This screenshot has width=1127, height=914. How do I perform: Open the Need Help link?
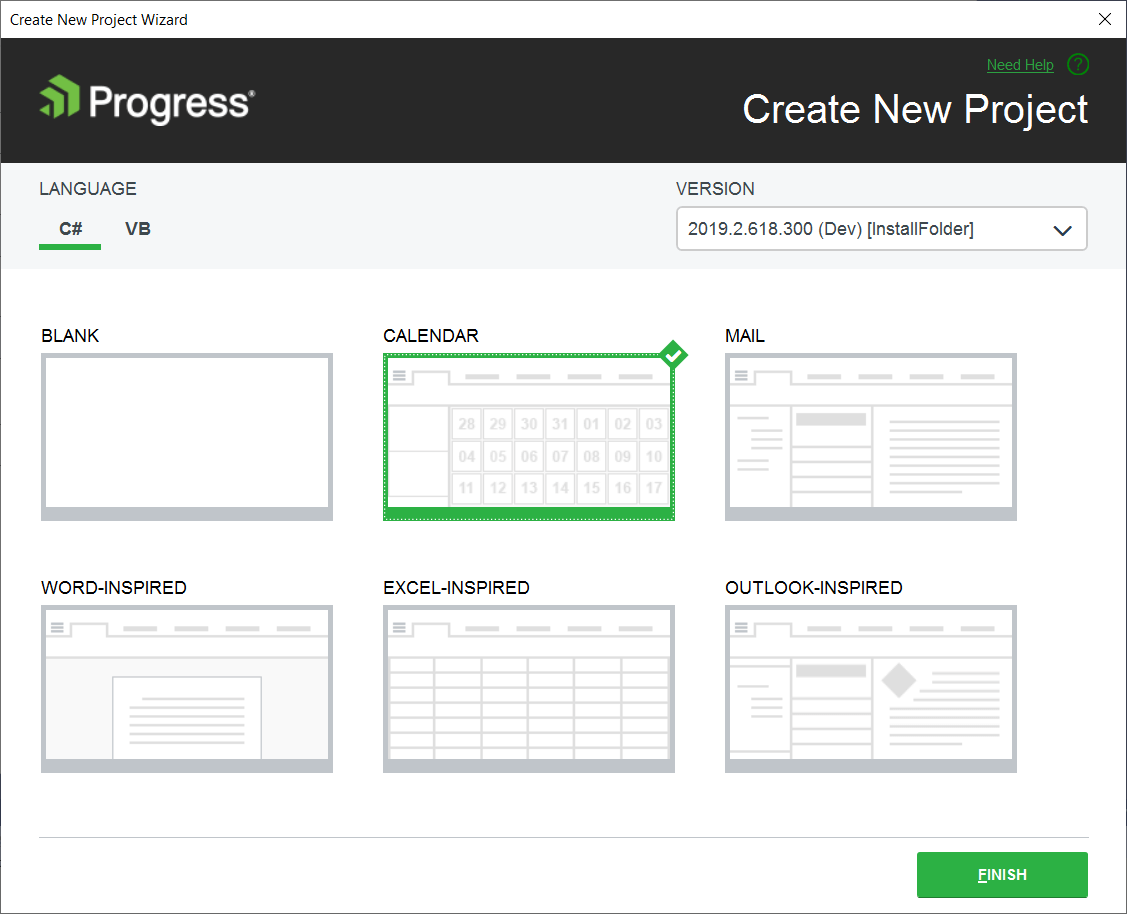tap(1020, 64)
